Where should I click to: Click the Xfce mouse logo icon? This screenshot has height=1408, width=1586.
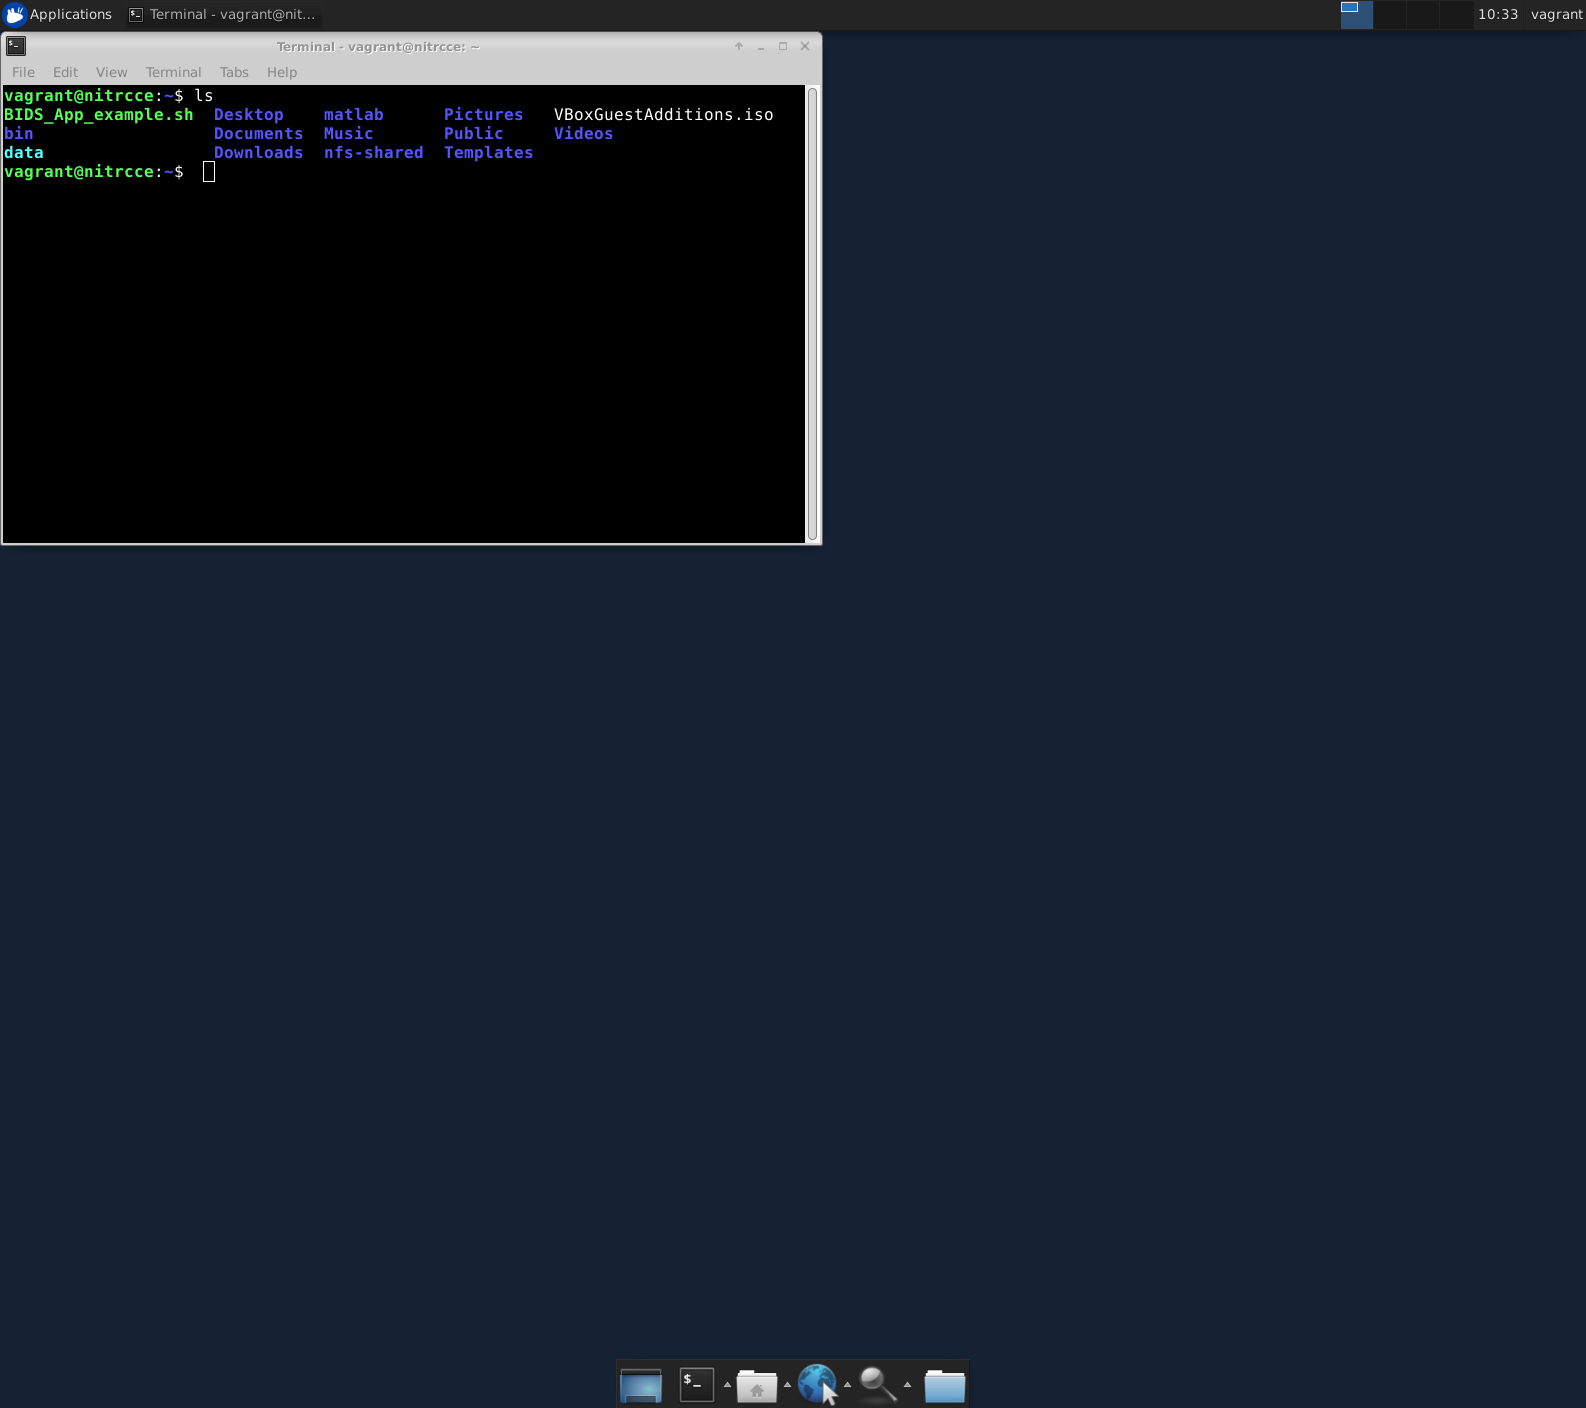point(15,14)
